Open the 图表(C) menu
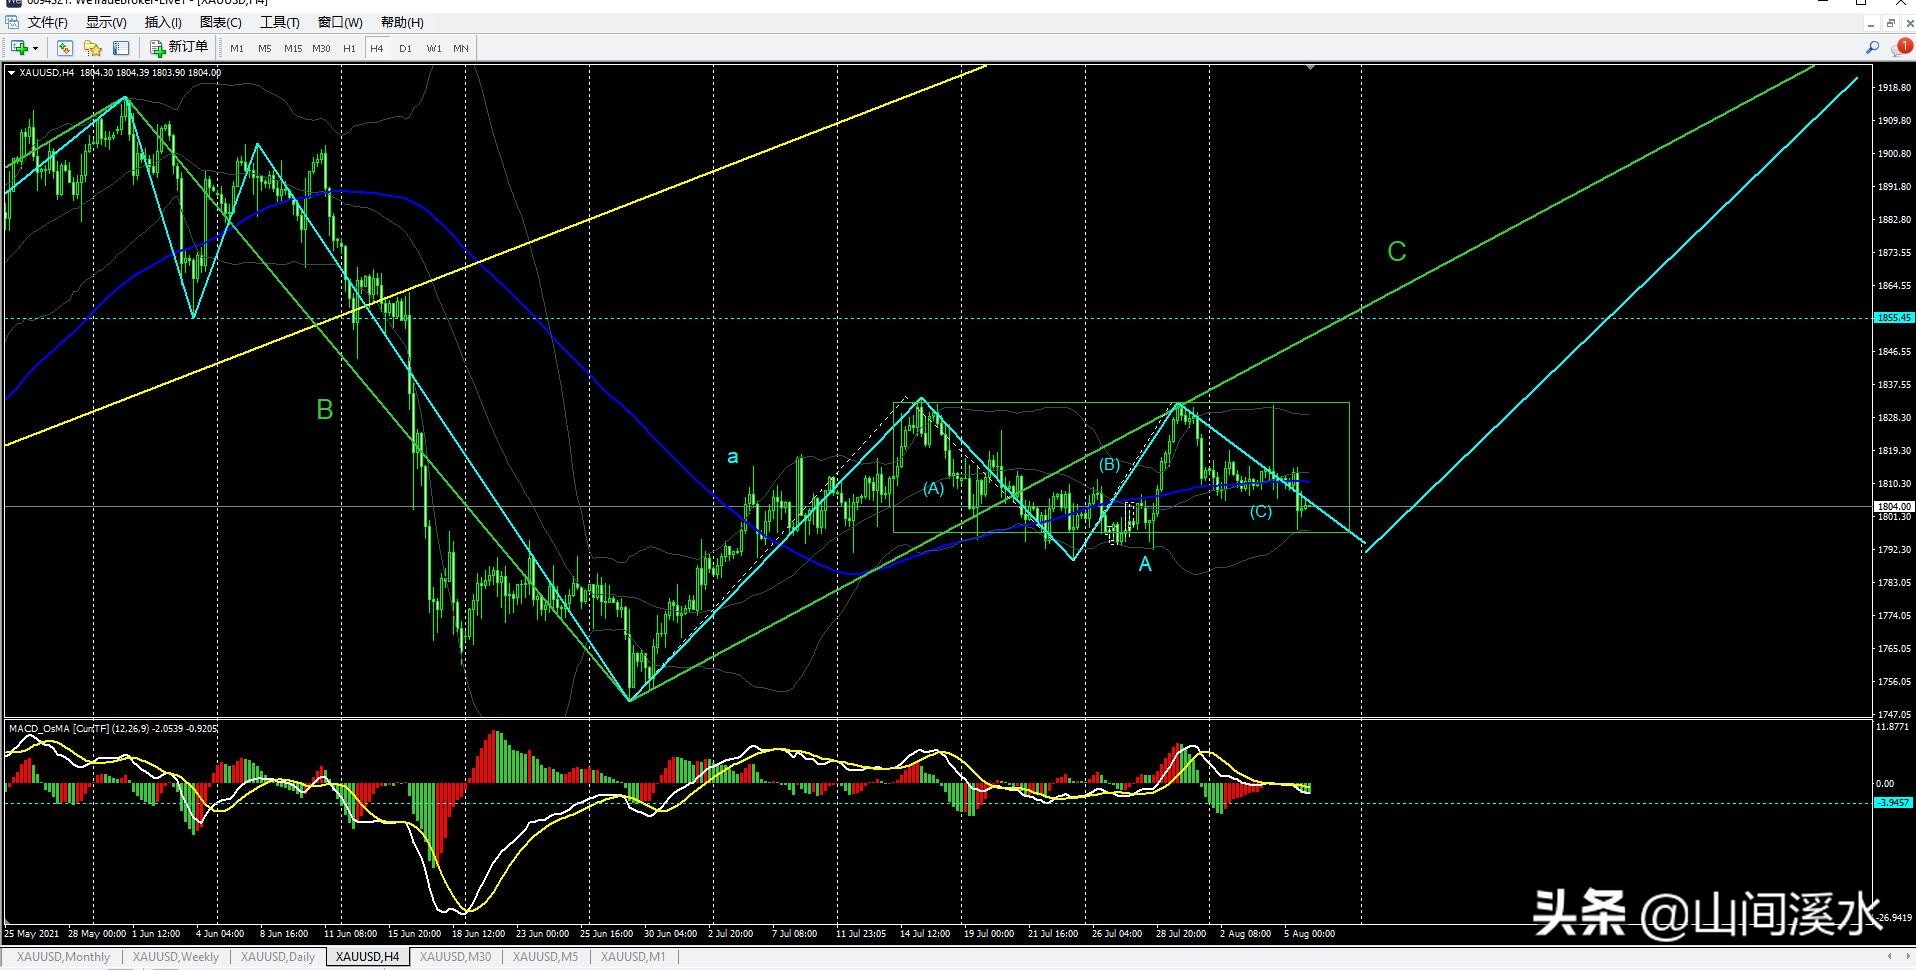Image resolution: width=1916 pixels, height=970 pixels. [221, 22]
